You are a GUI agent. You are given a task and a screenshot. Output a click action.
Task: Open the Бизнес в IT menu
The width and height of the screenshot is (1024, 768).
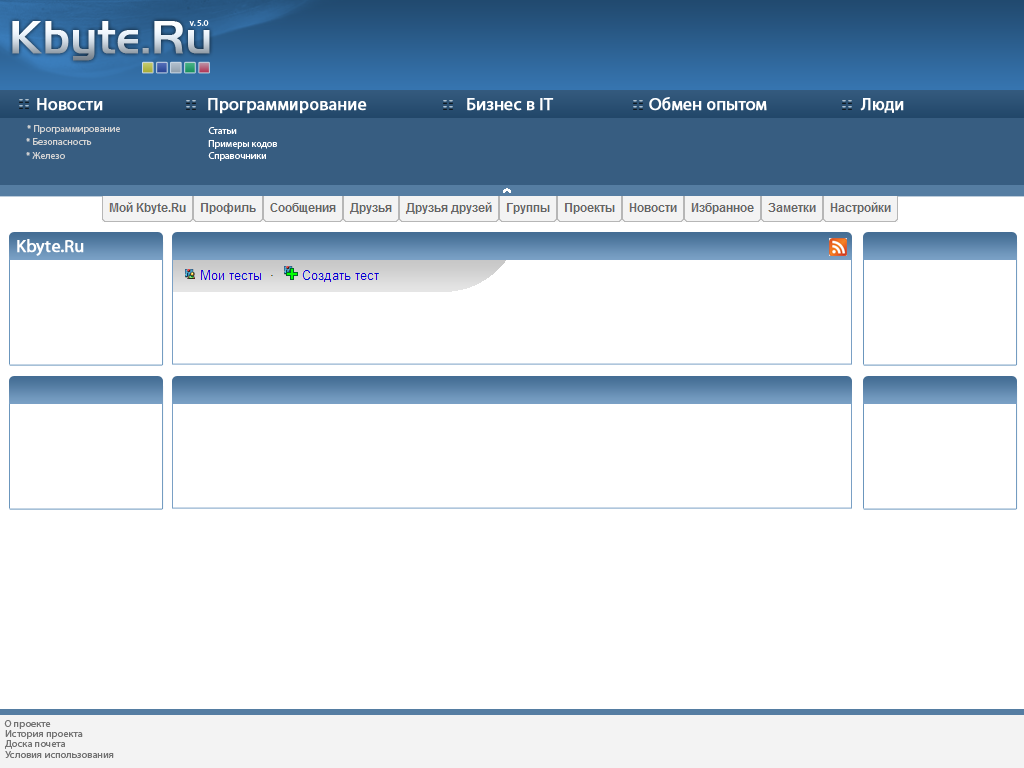pyautogui.click(x=509, y=104)
